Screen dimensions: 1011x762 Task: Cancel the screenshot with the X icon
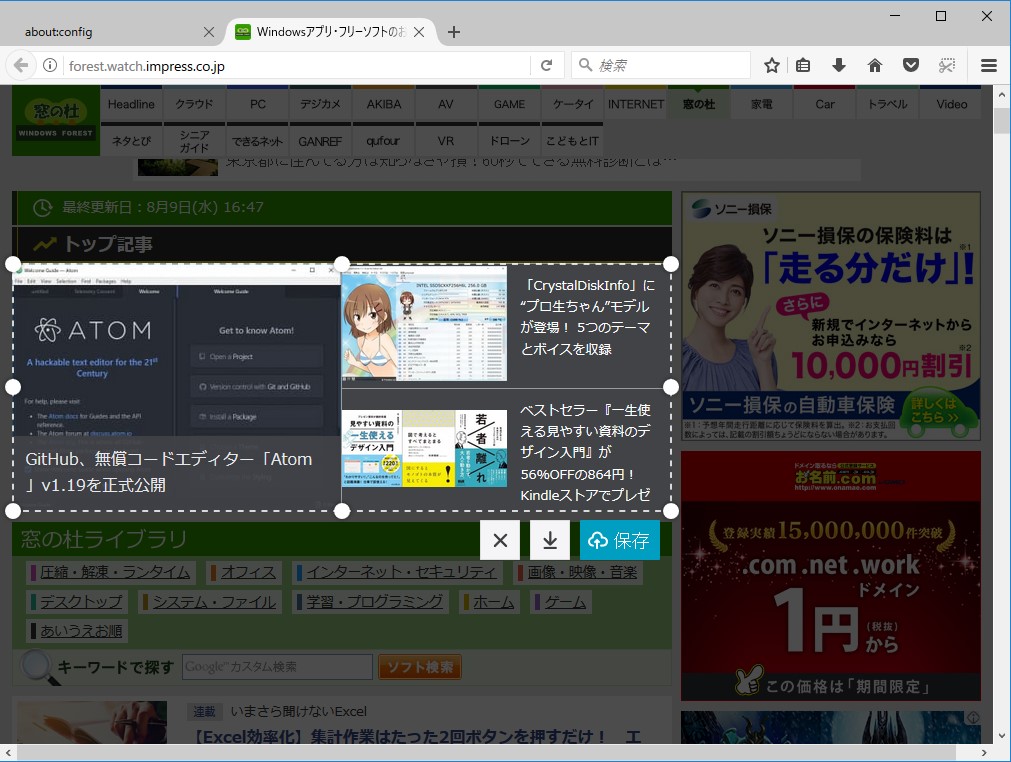[x=499, y=539]
